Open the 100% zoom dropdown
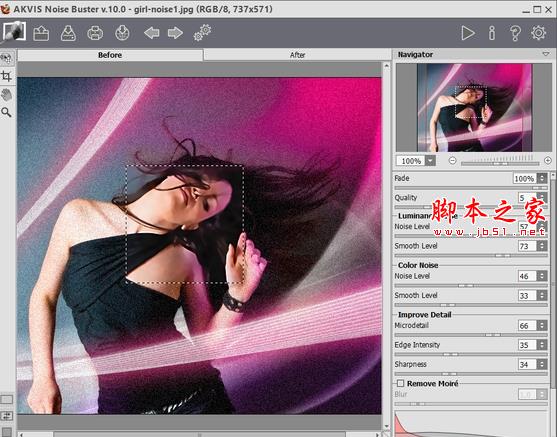This screenshot has height=437, width=557. (x=430, y=161)
